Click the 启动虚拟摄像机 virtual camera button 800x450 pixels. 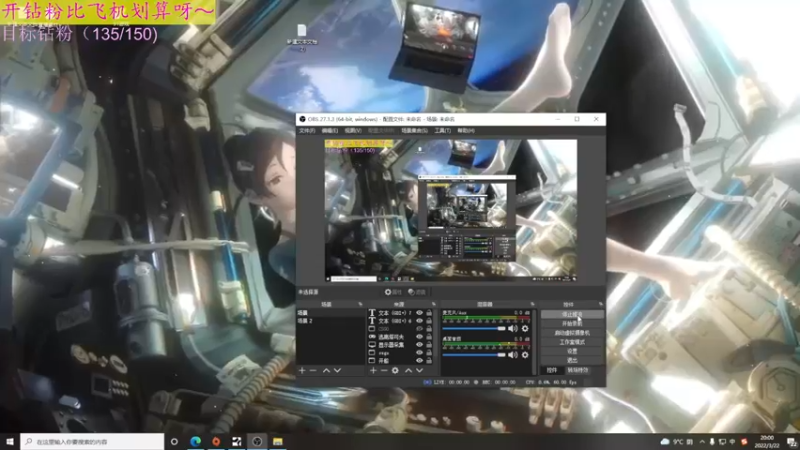pos(572,333)
